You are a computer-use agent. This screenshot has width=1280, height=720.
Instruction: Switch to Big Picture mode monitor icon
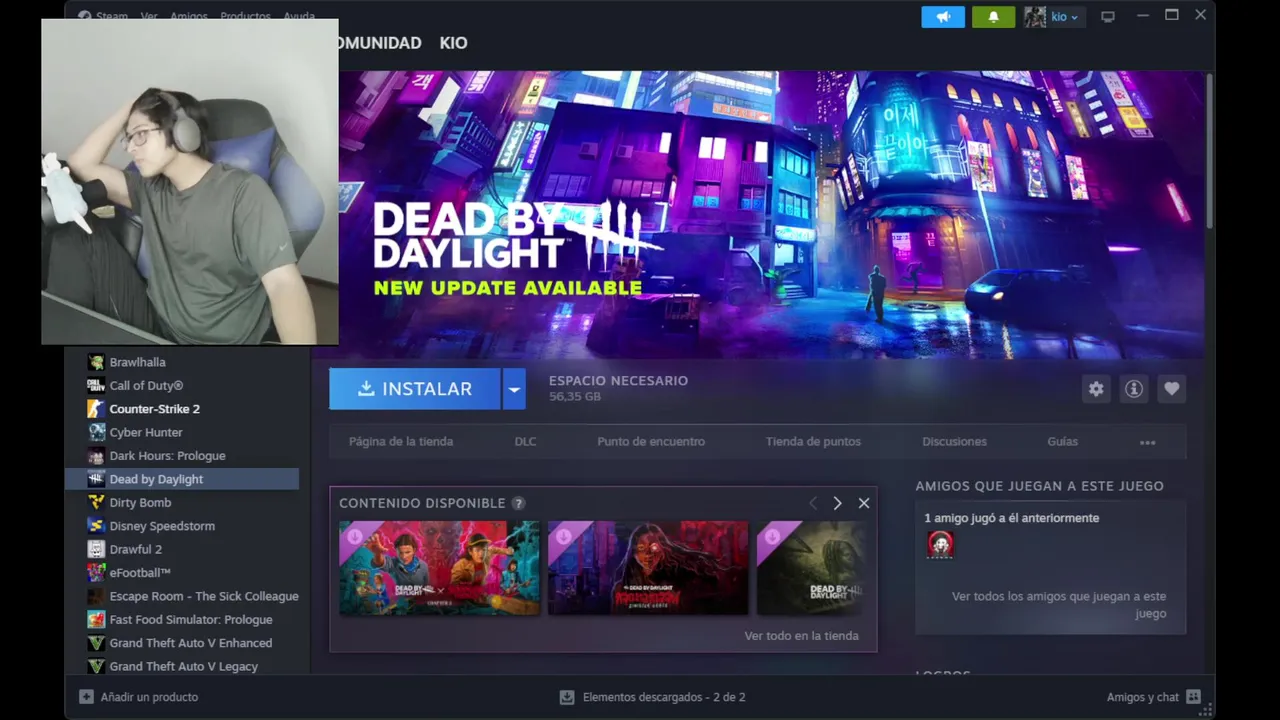click(x=1108, y=17)
